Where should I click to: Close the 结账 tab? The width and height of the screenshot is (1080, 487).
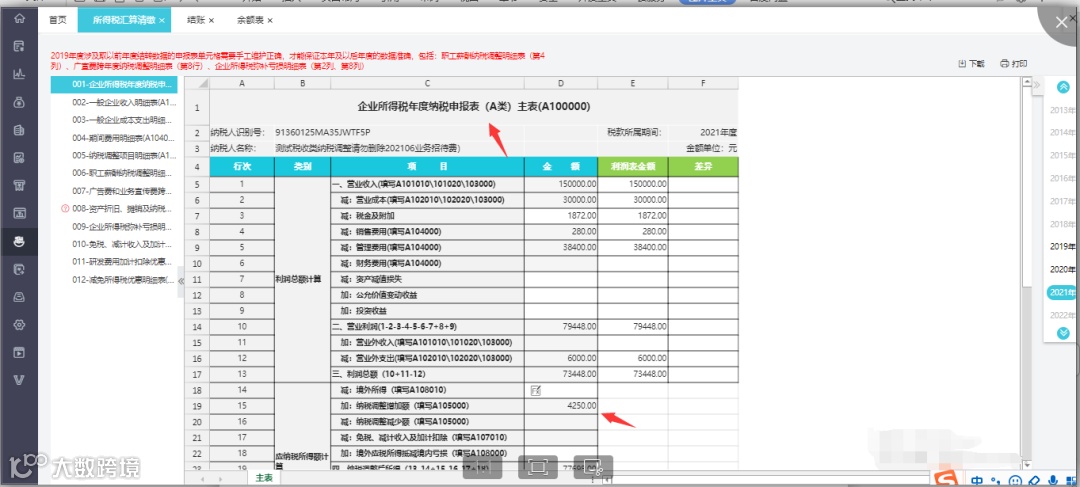click(211, 21)
